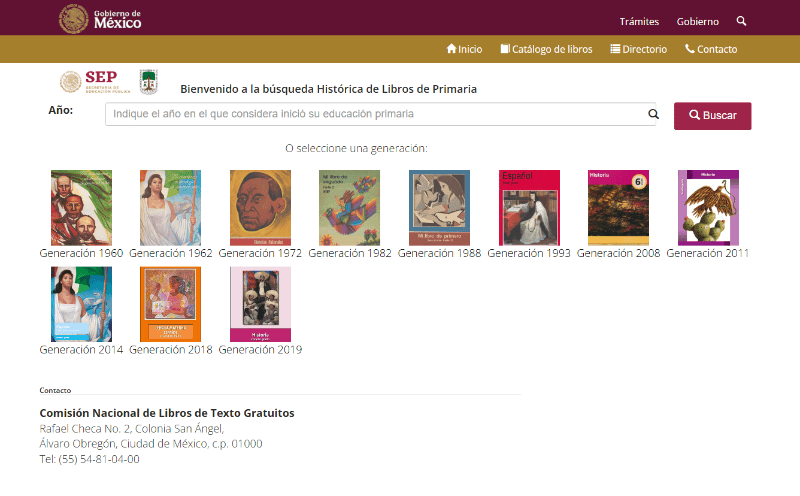
Task: Open Gobierno in the top header
Action: point(697,21)
